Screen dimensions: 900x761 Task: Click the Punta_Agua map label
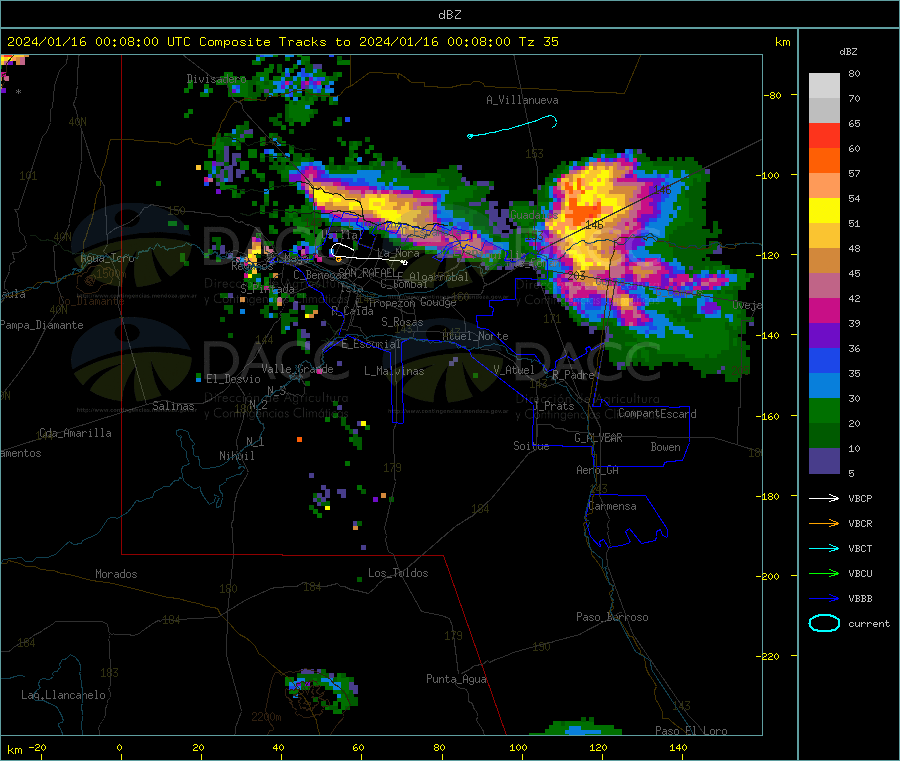[x=456, y=679]
